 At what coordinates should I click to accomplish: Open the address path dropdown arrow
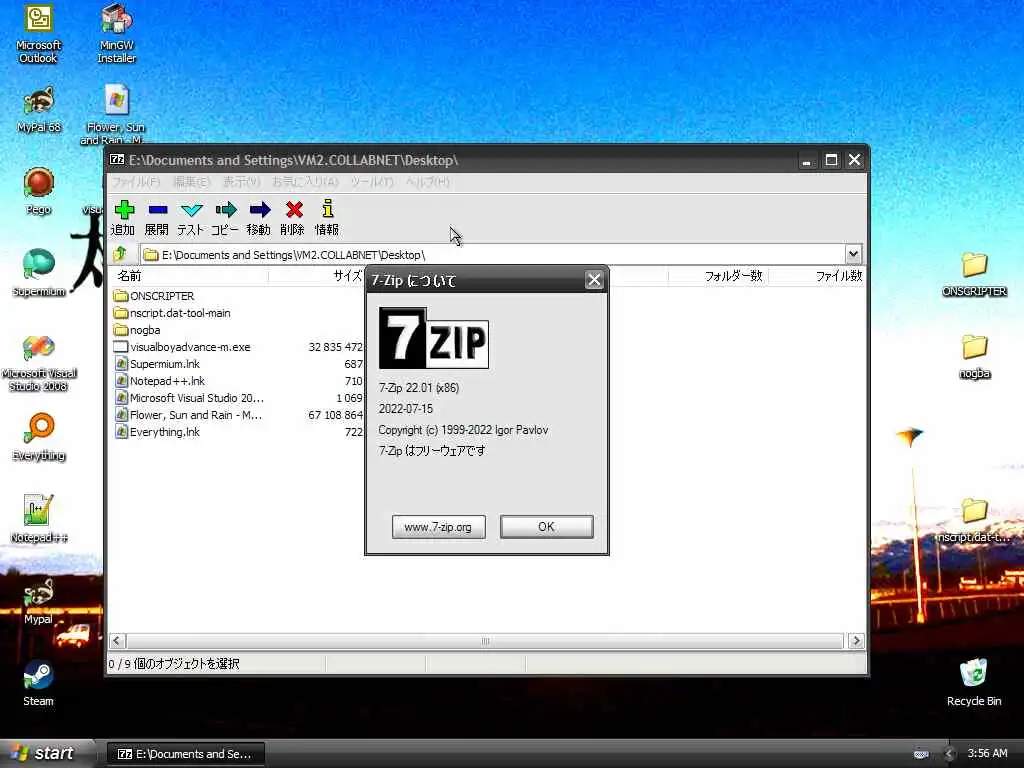[x=853, y=254]
